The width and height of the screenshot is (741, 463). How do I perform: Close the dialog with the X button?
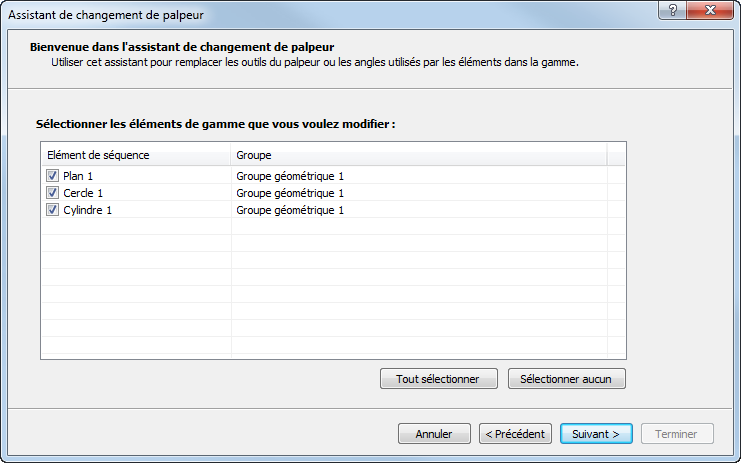coord(710,9)
